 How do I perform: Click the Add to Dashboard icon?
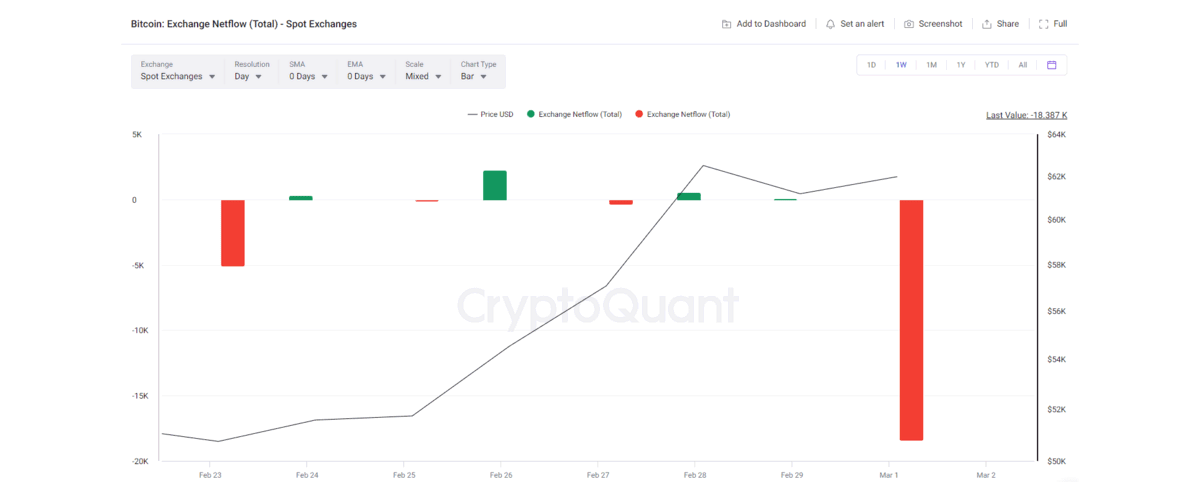coord(726,24)
